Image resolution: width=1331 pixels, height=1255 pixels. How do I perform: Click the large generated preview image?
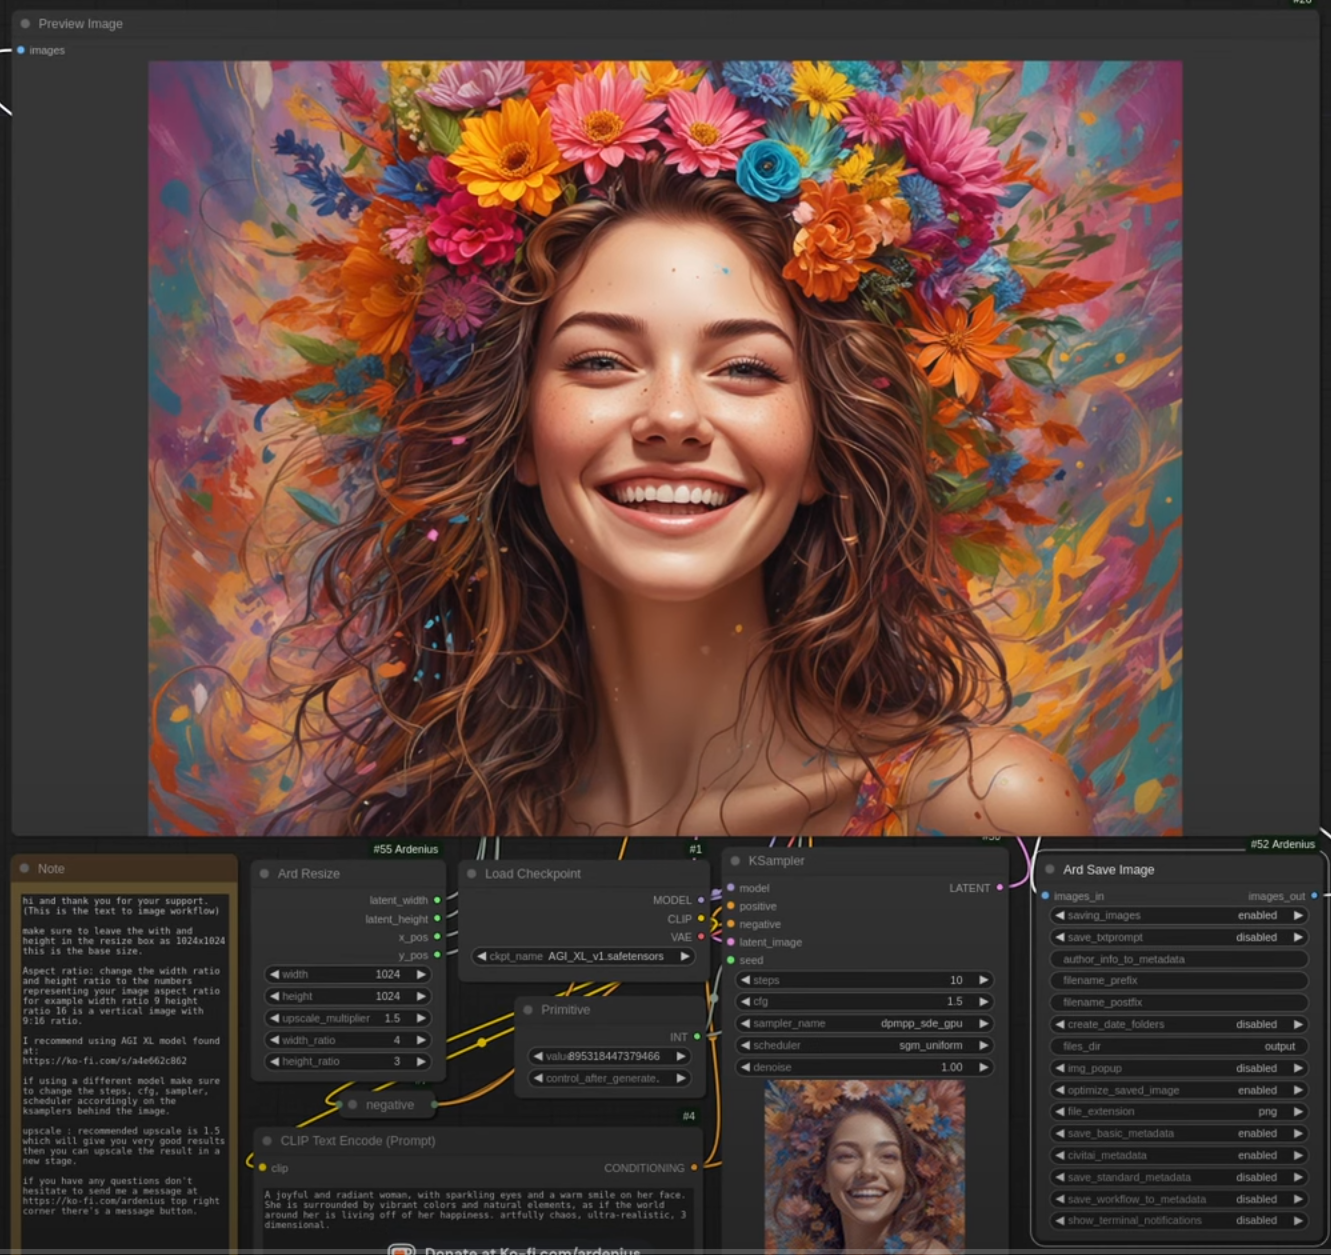(x=665, y=448)
